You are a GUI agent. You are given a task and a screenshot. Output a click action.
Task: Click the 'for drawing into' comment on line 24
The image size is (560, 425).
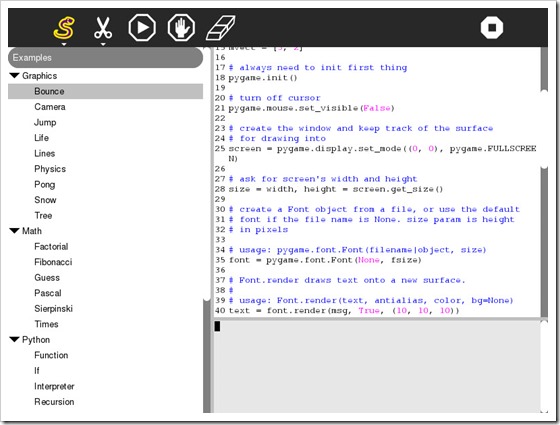[x=277, y=139]
